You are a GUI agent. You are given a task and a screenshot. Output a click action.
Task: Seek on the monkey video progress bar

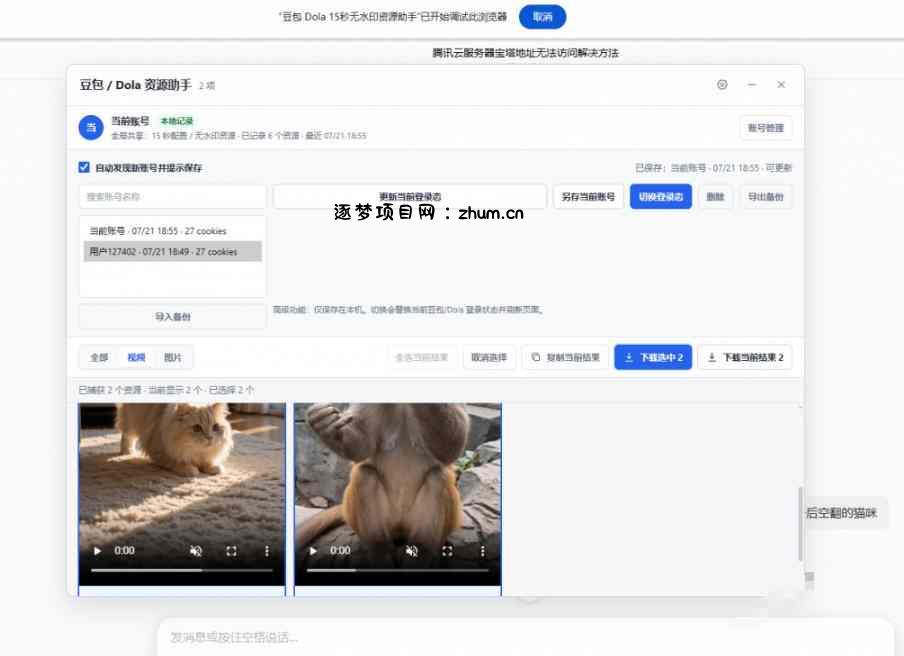(397, 570)
